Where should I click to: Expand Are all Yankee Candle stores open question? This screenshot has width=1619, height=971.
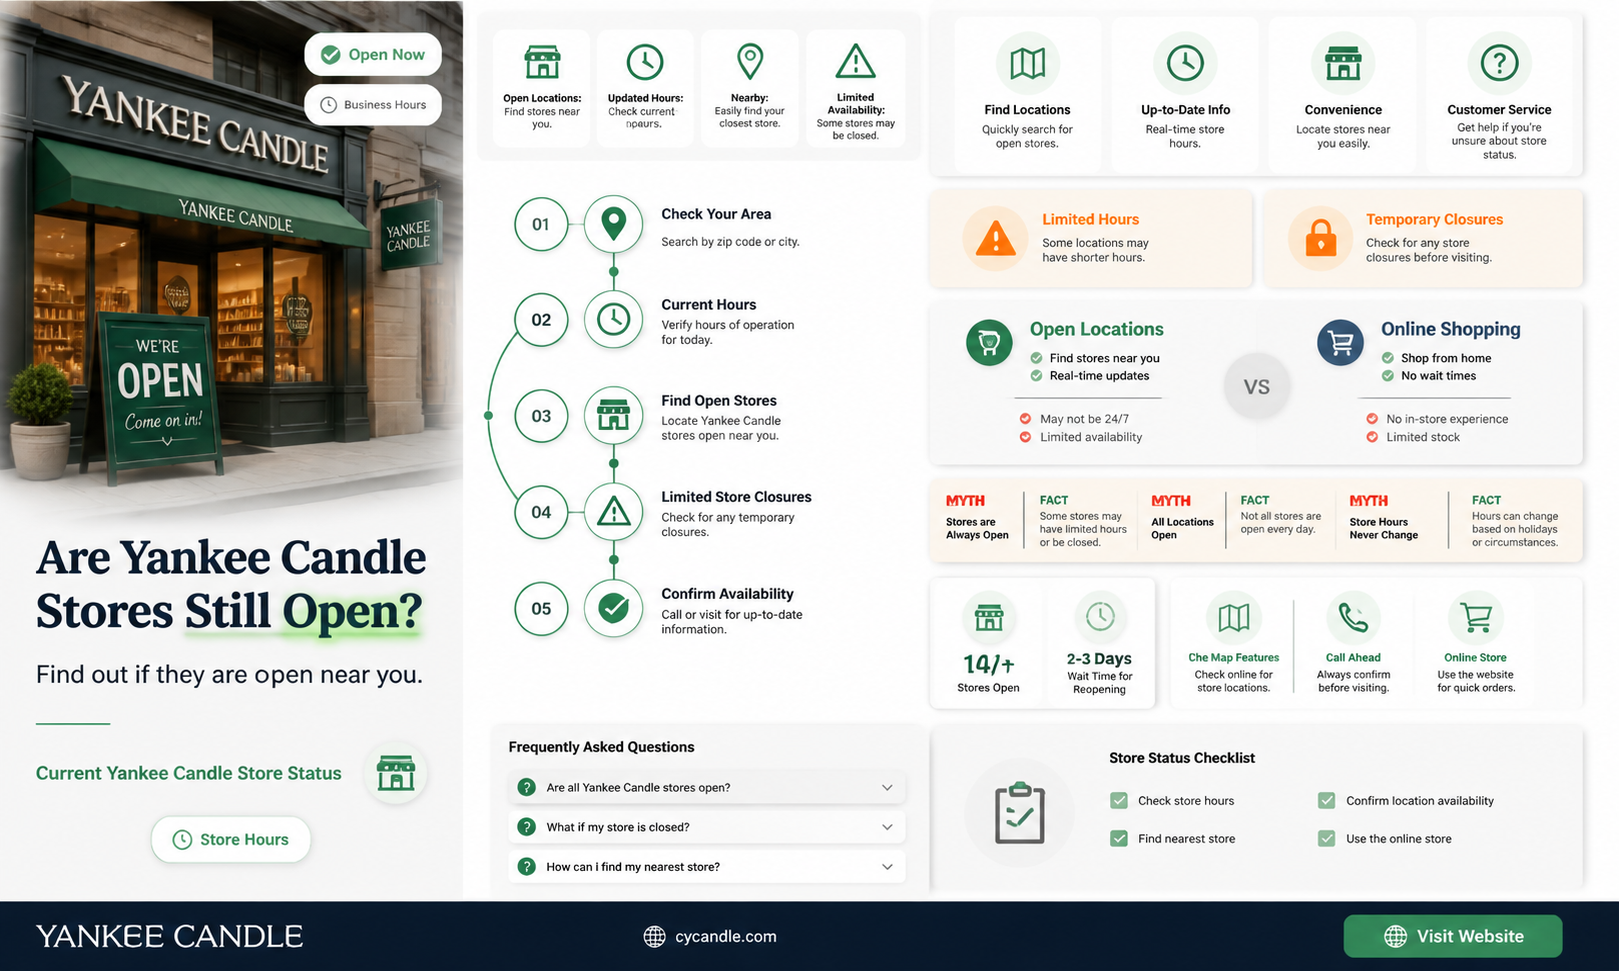click(x=707, y=788)
